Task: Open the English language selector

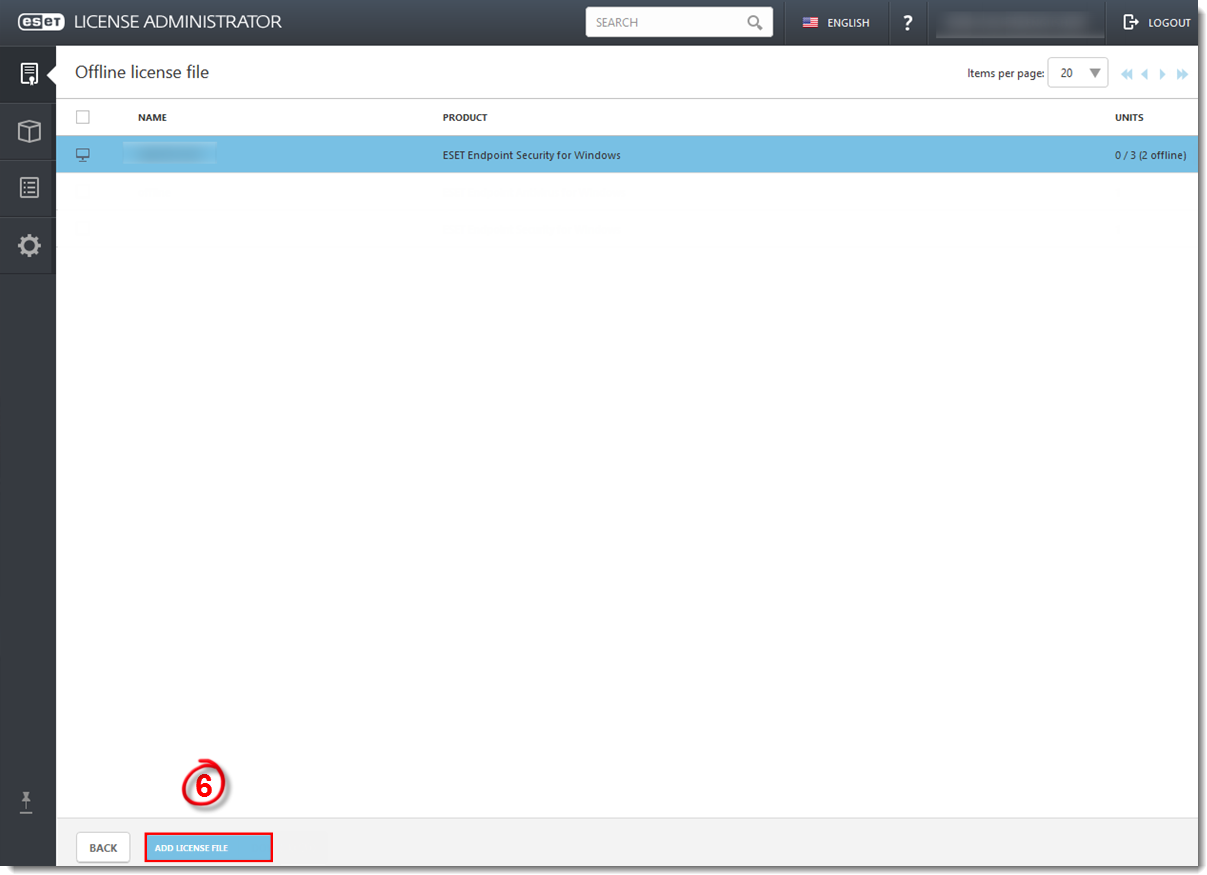Action: tap(836, 23)
